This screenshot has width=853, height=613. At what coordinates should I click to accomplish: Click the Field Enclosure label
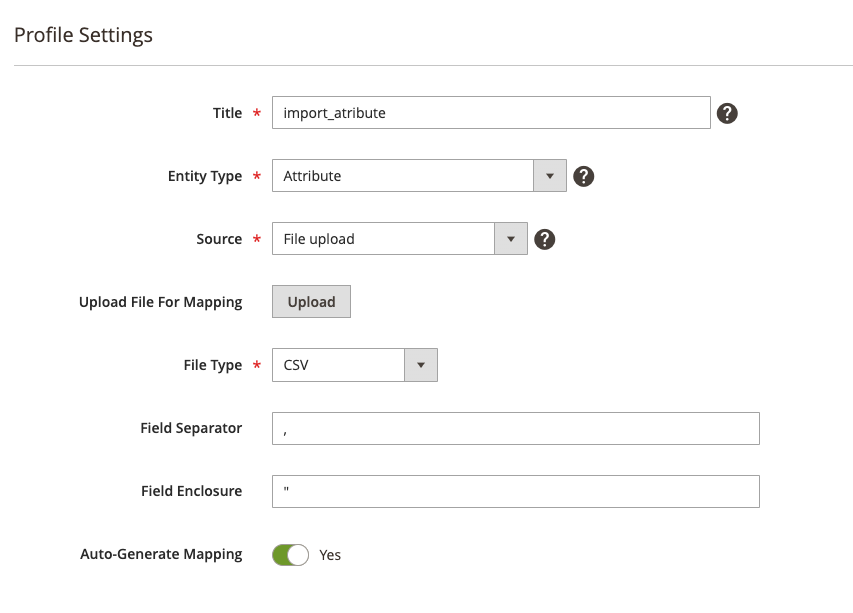pos(191,491)
